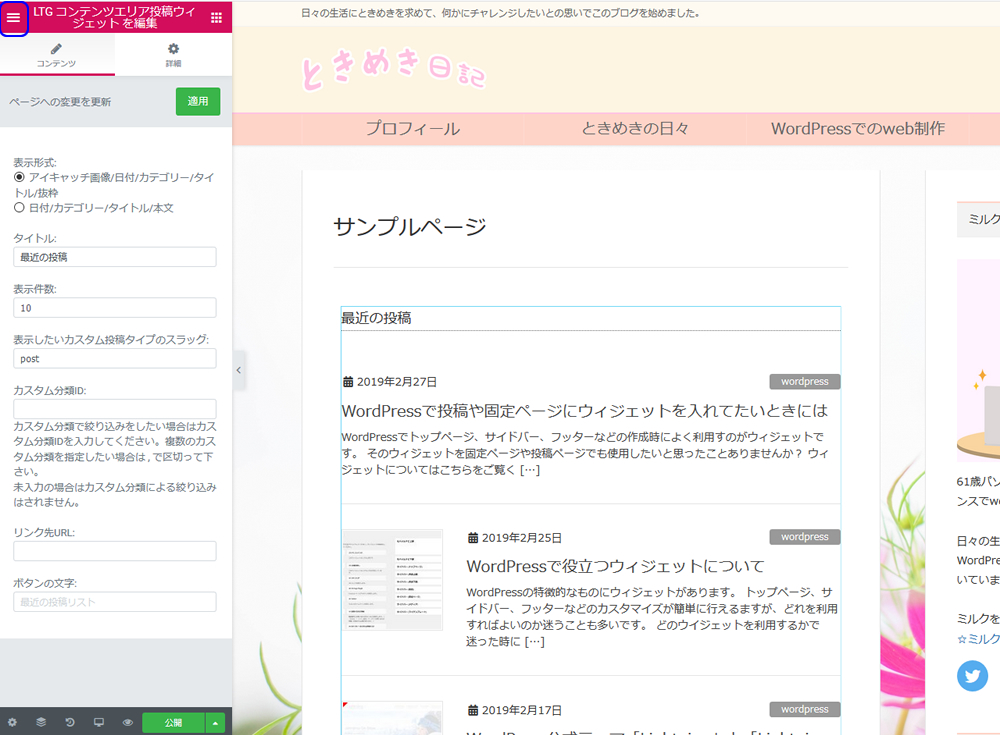The height and width of the screenshot is (735, 1000).
Task: Click the ページへの変更を更新 label
Action: (x=60, y=102)
